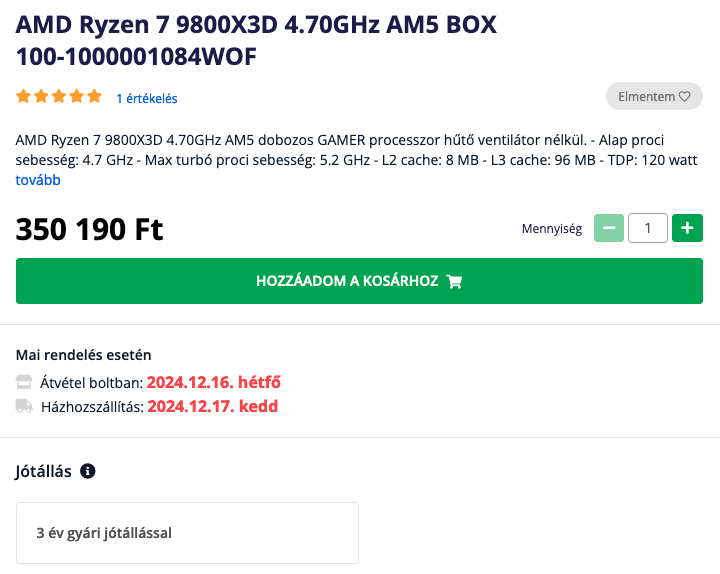Click the Mennyiség quantity input field
720x574 pixels.
pos(648,228)
